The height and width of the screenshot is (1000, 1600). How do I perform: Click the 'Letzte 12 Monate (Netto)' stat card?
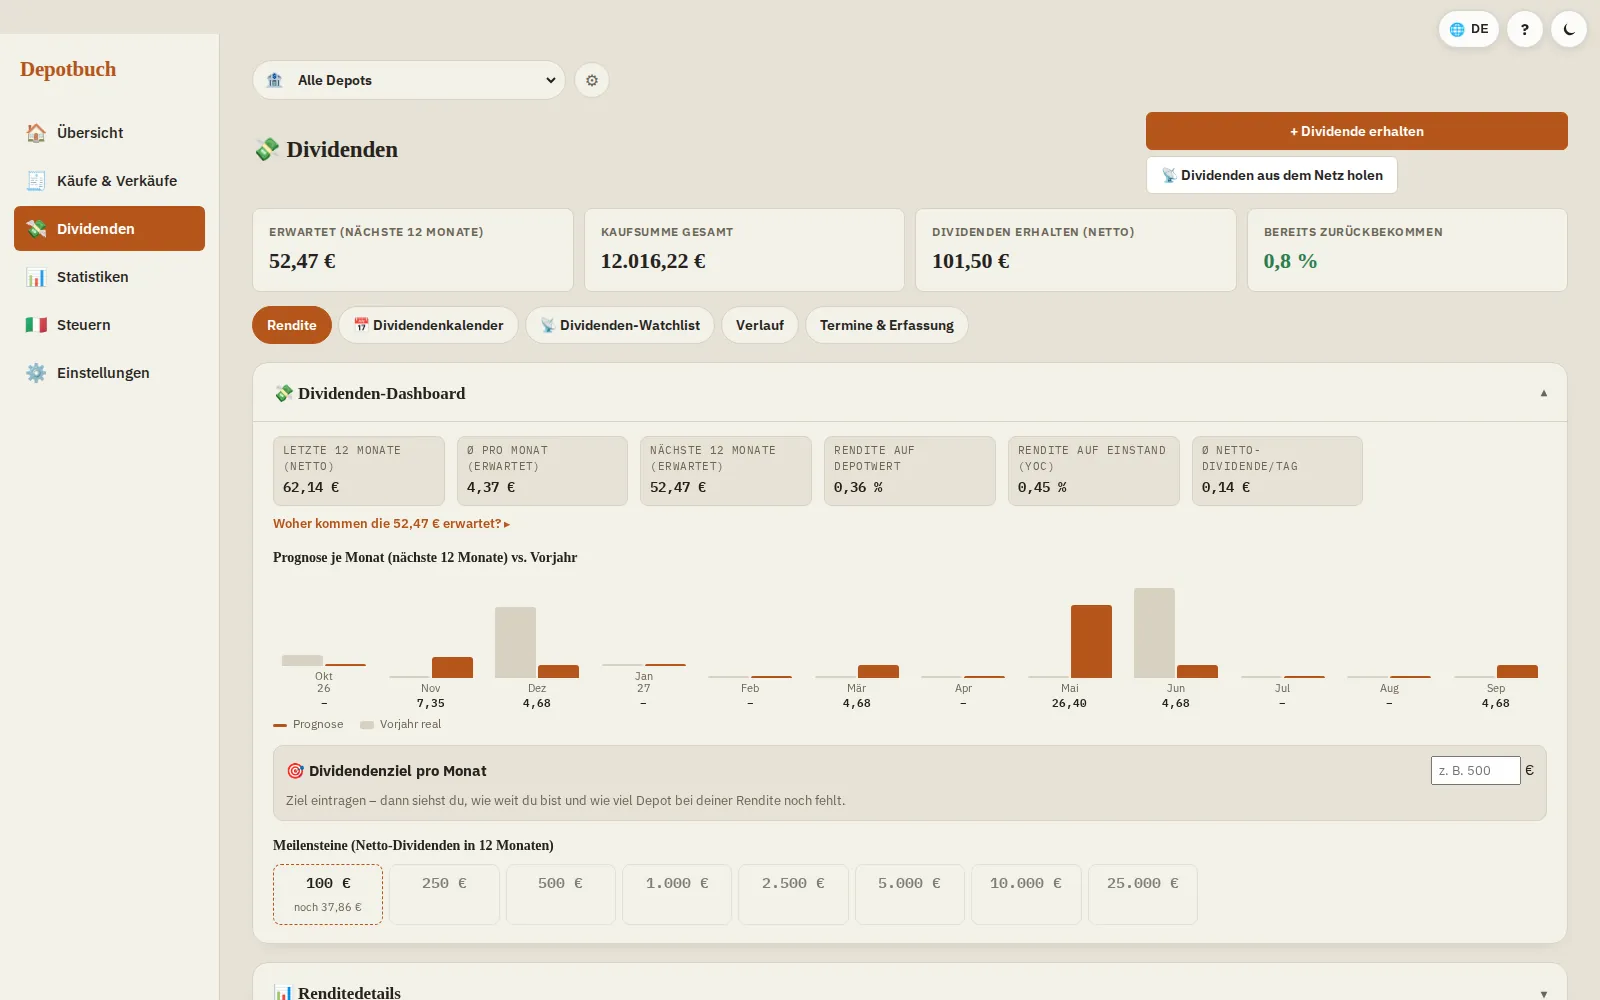pyautogui.click(x=359, y=471)
